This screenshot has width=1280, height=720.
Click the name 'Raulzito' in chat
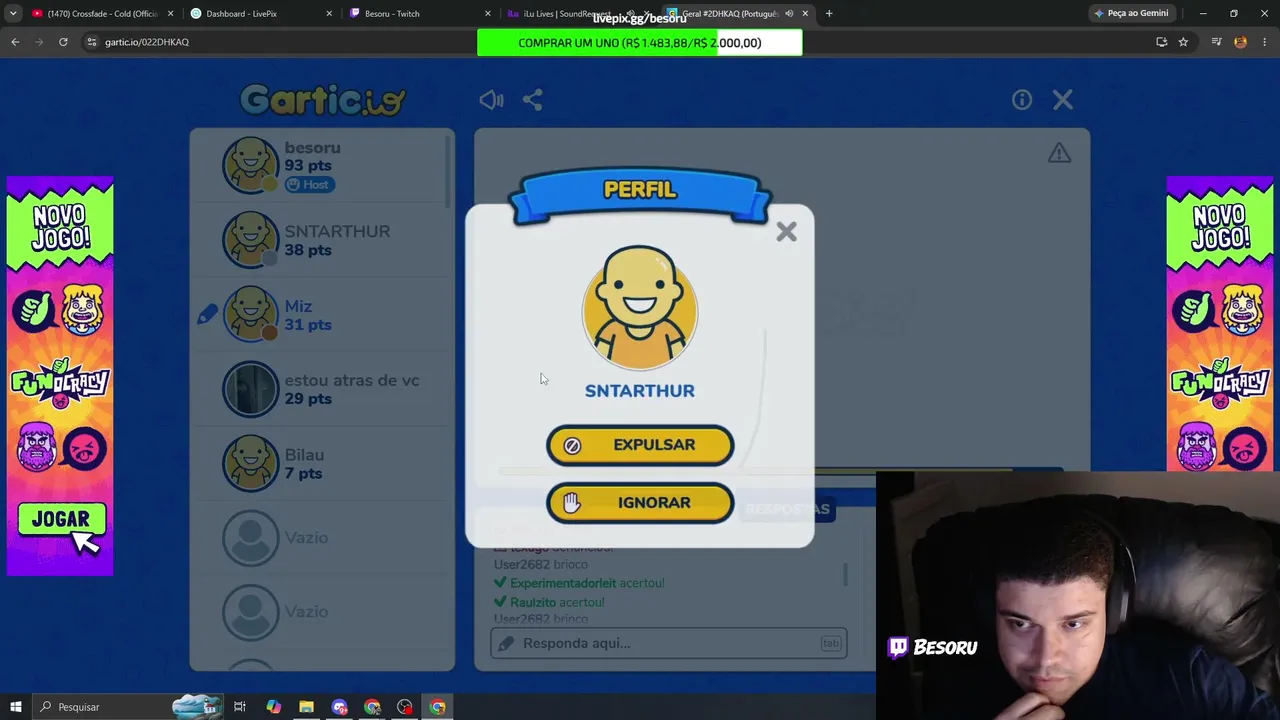pyautogui.click(x=532, y=602)
